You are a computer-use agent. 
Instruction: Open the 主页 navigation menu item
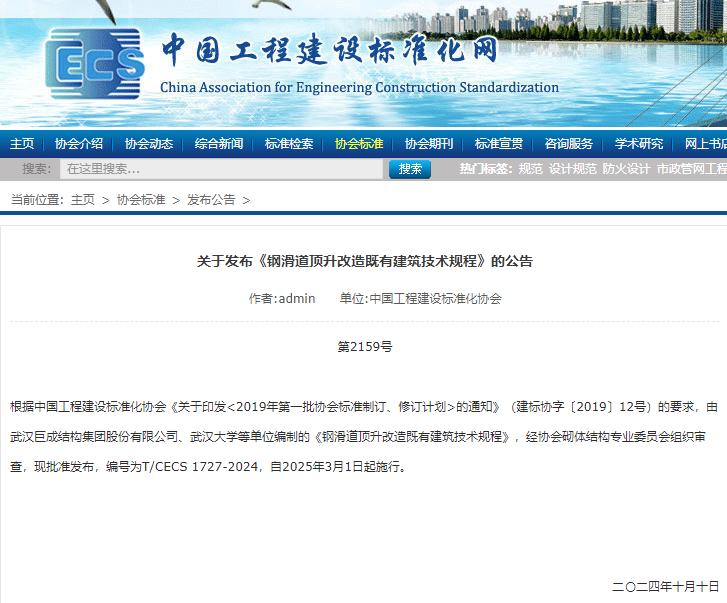click(22, 144)
